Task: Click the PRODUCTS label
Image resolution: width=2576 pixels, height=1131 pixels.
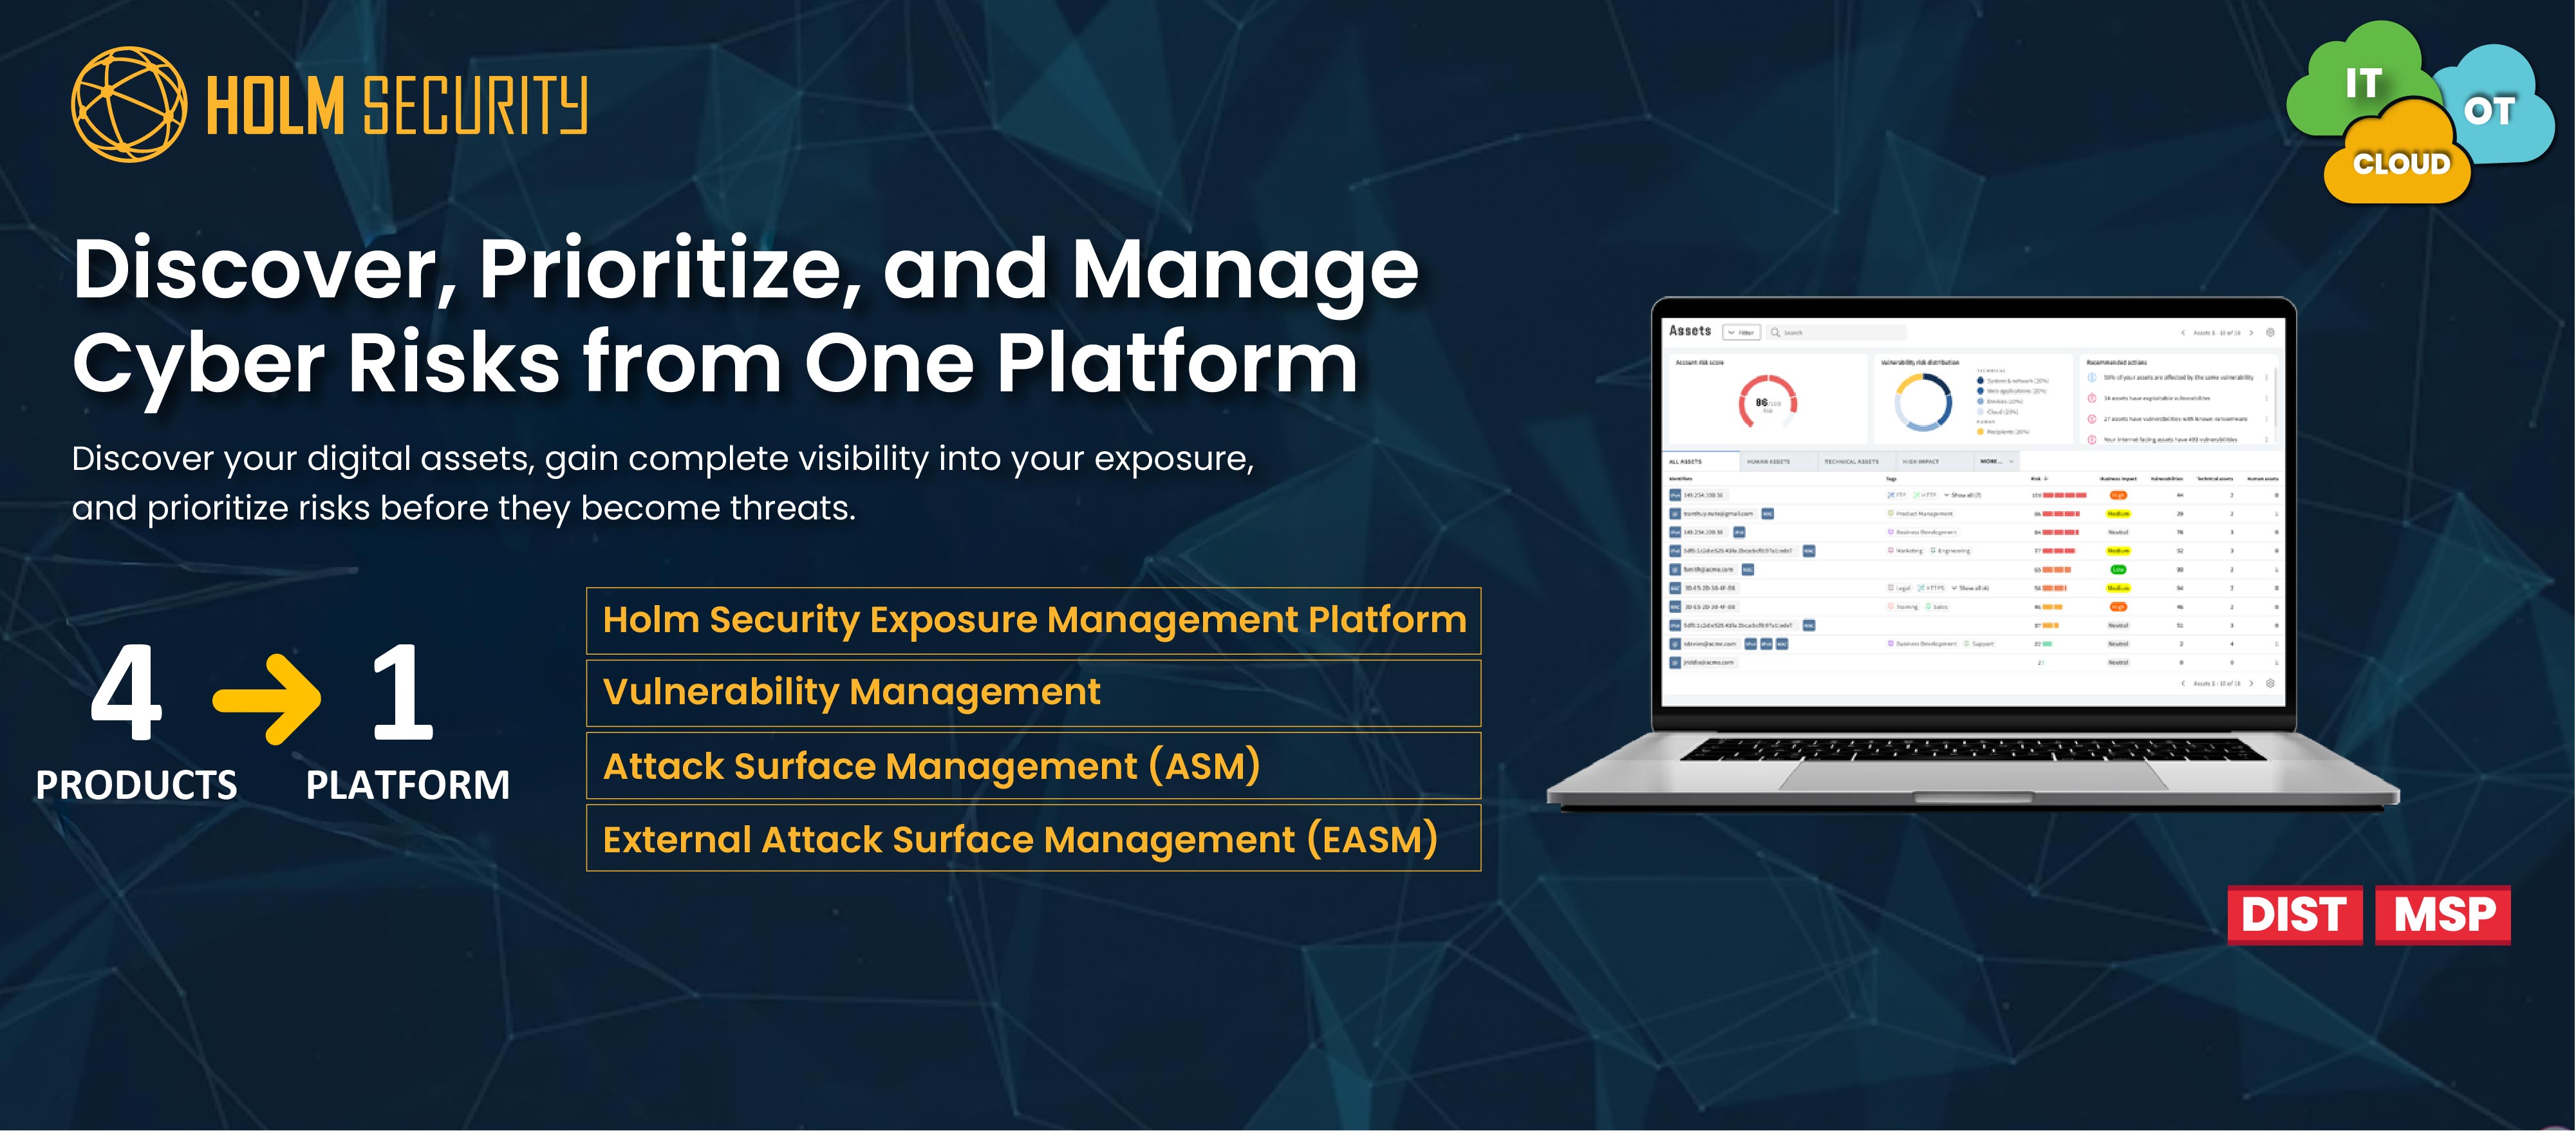Action: 137,785
